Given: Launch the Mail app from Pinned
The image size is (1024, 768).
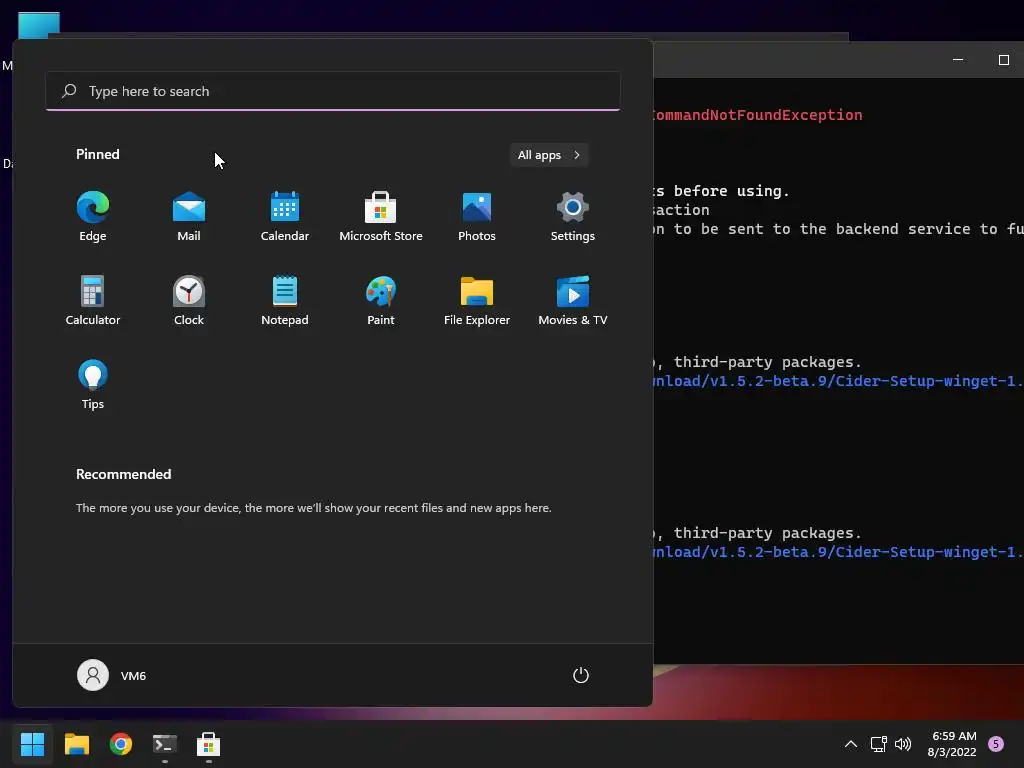Looking at the screenshot, I should 189,217.
